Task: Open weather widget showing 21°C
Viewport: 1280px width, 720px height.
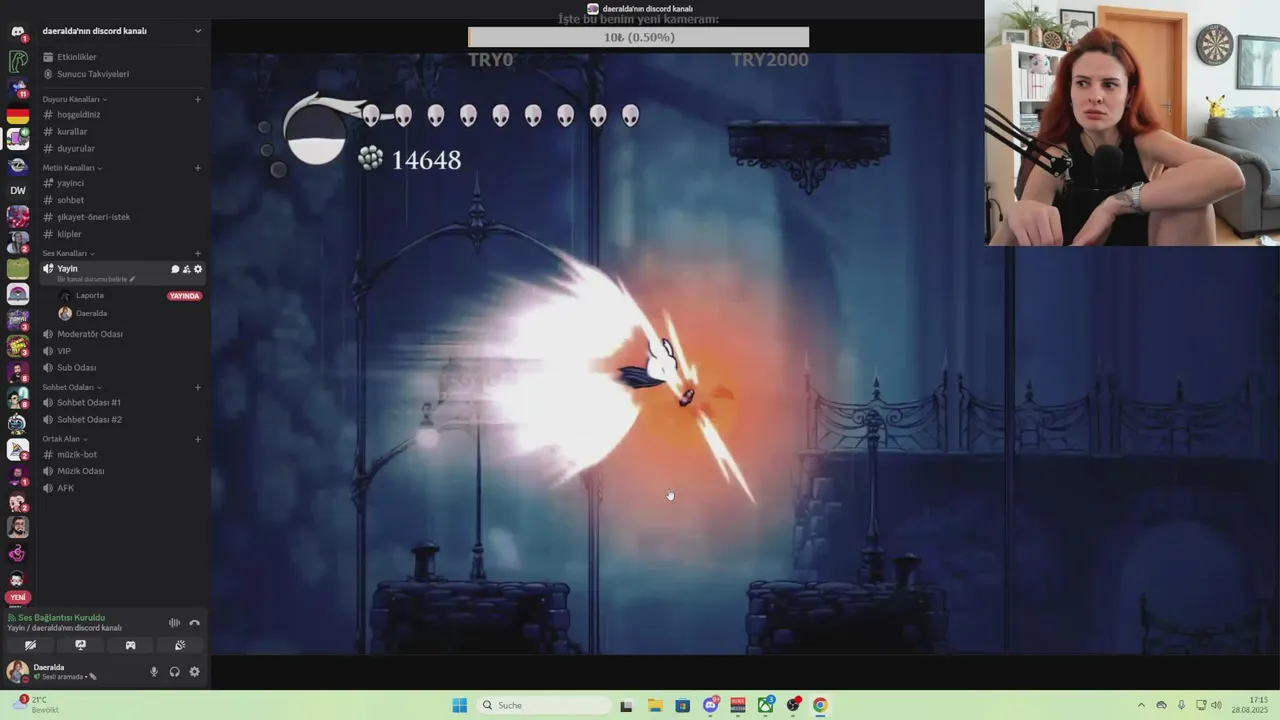Action: [x=36, y=705]
